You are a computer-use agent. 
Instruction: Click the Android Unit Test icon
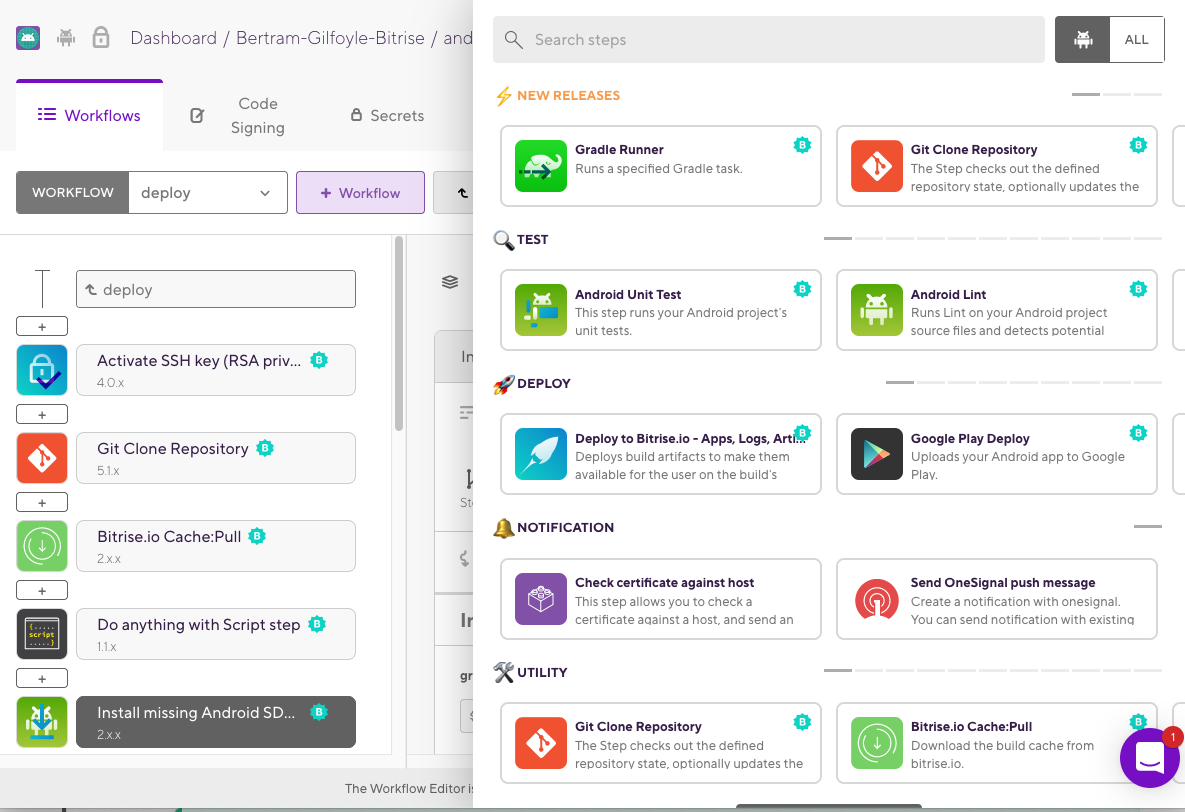(541, 310)
